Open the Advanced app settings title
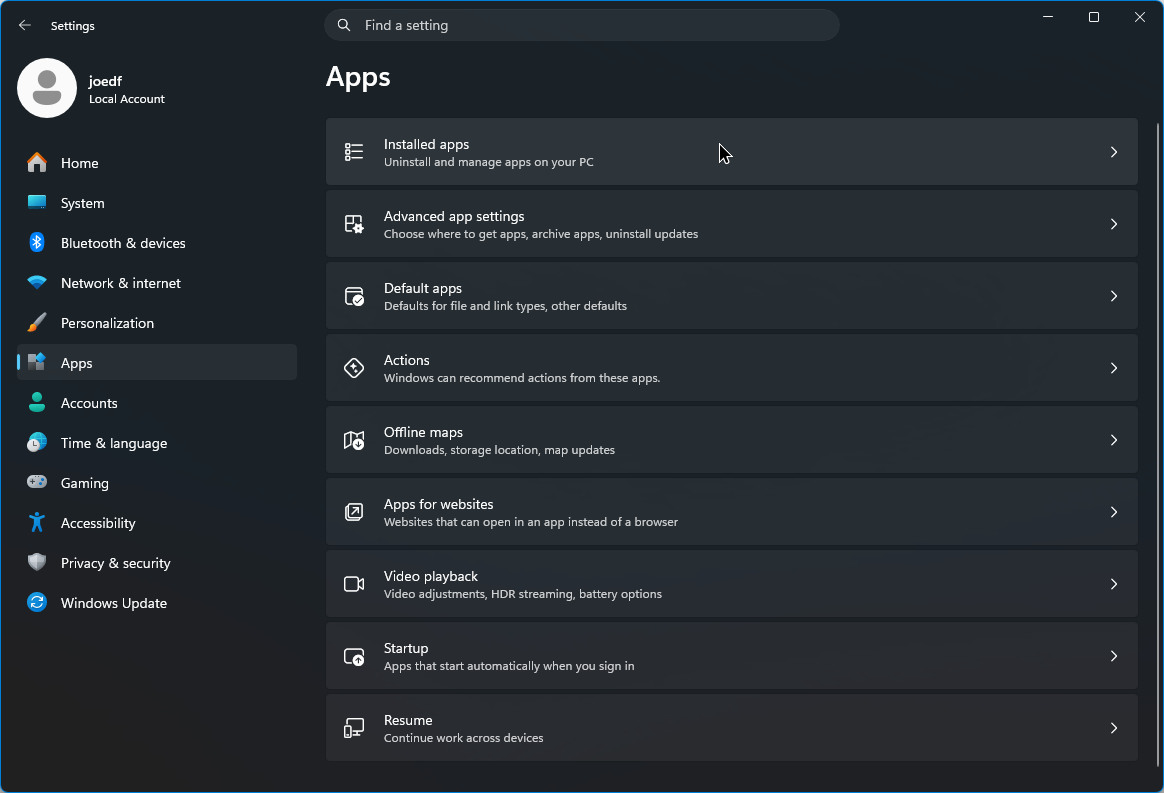 coord(454,216)
